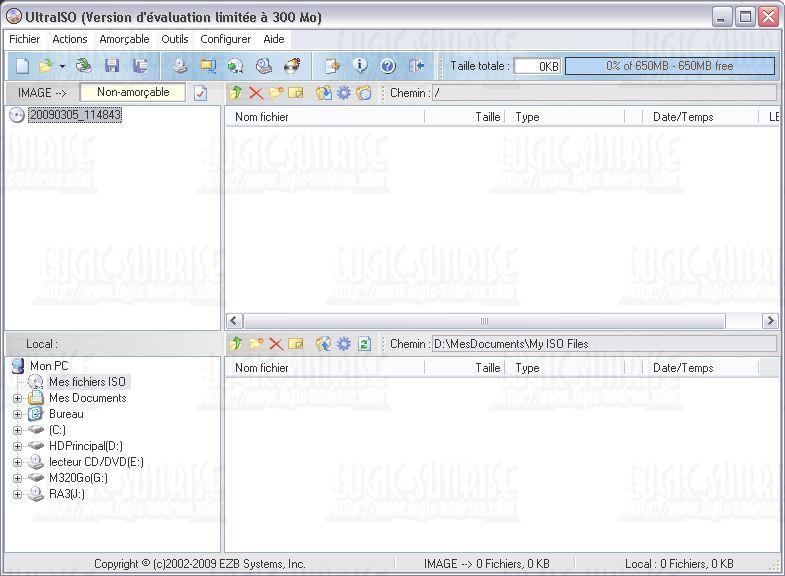Sort local list by Type column header

tap(565, 368)
